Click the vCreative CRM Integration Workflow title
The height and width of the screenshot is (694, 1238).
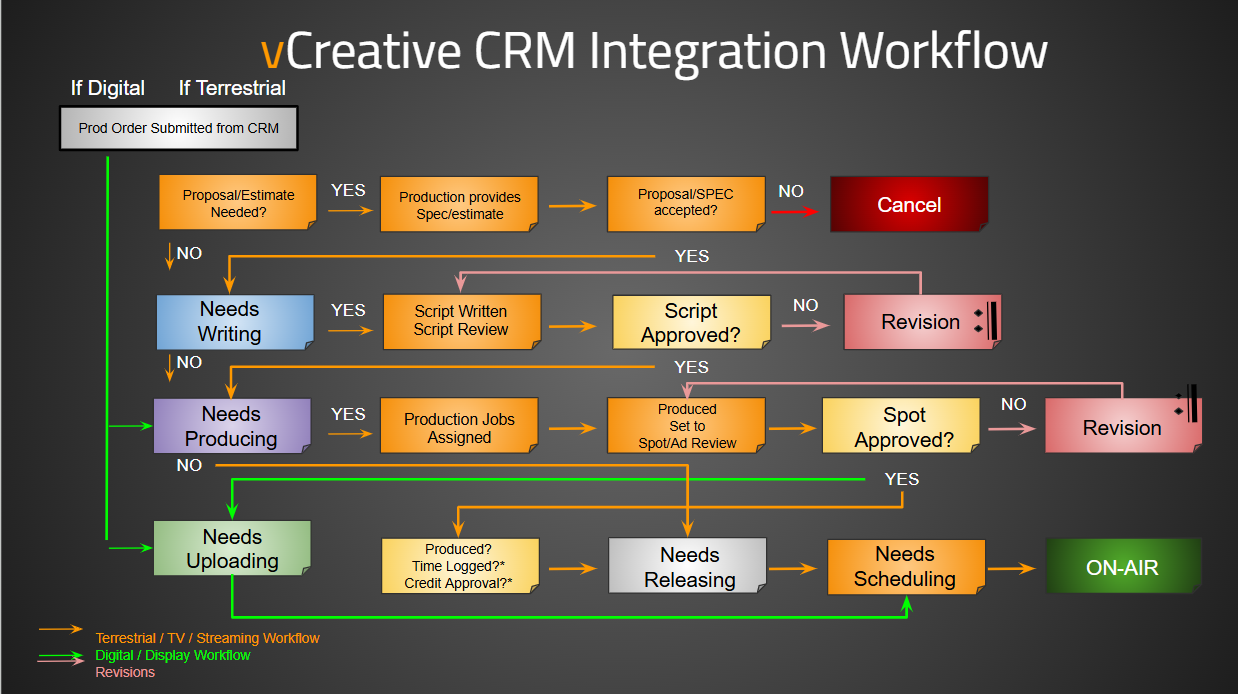pos(654,50)
